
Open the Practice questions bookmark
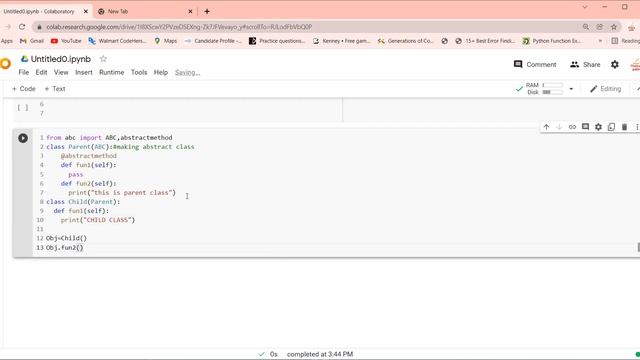[277, 41]
